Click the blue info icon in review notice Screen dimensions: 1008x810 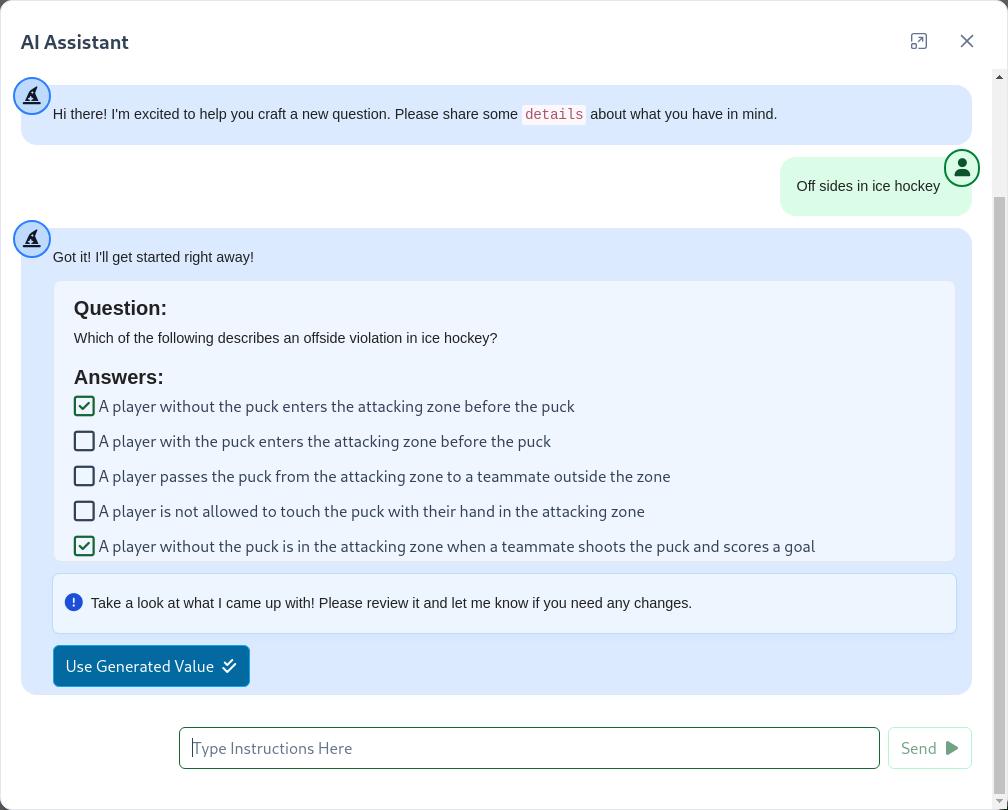pyautogui.click(x=72, y=600)
